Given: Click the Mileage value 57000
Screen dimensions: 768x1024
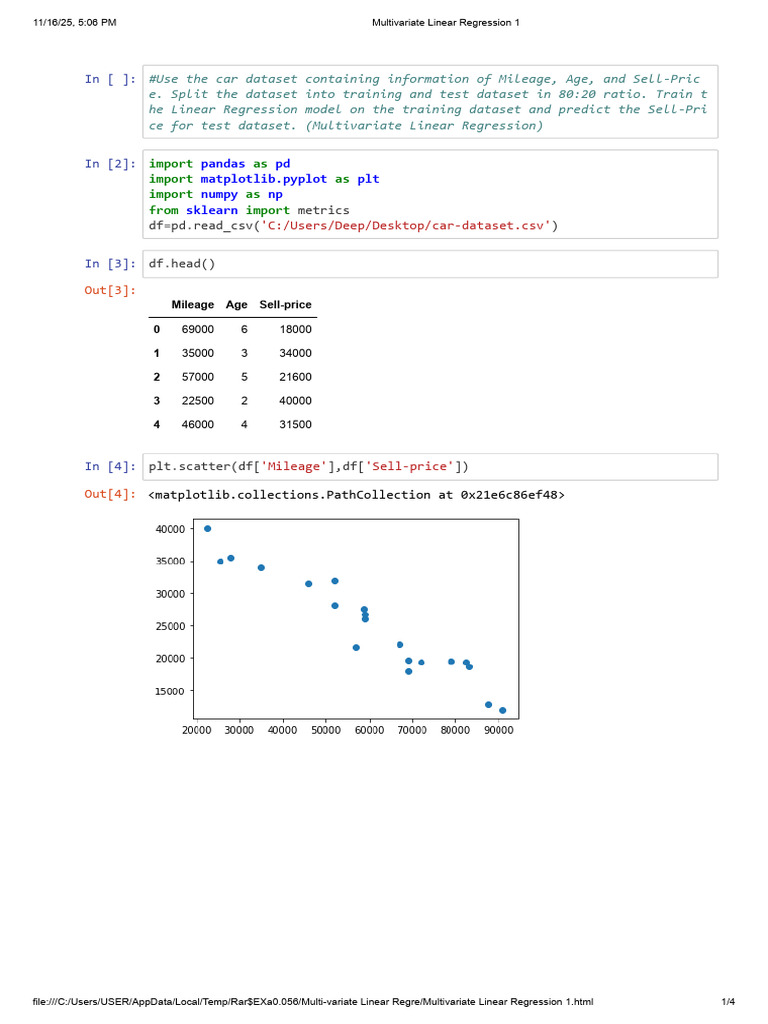Looking at the screenshot, I should click(198, 377).
